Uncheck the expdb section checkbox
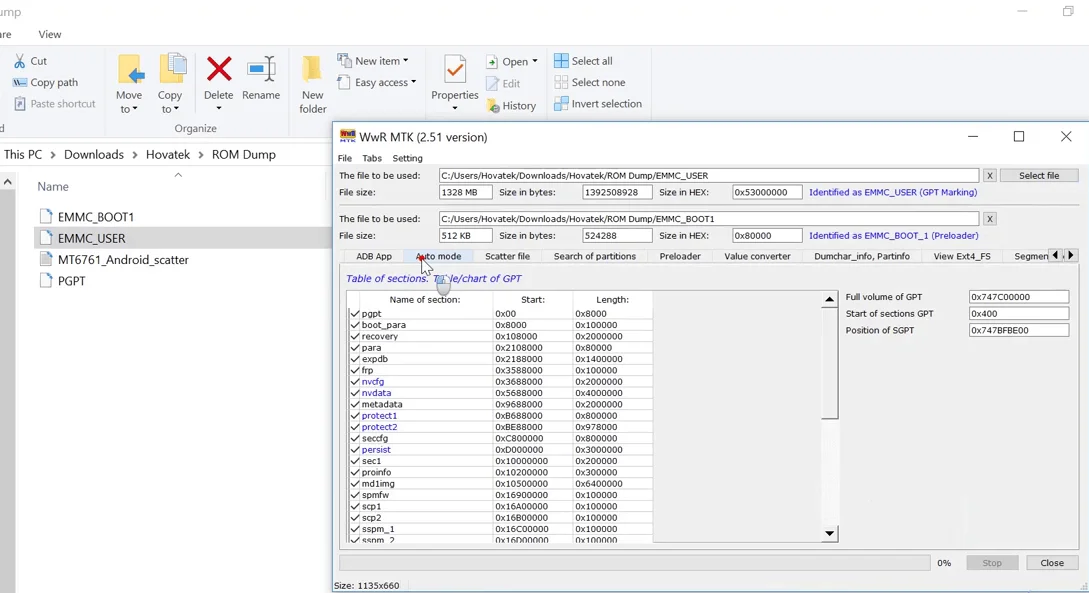The image size is (1089, 593). 355,359
